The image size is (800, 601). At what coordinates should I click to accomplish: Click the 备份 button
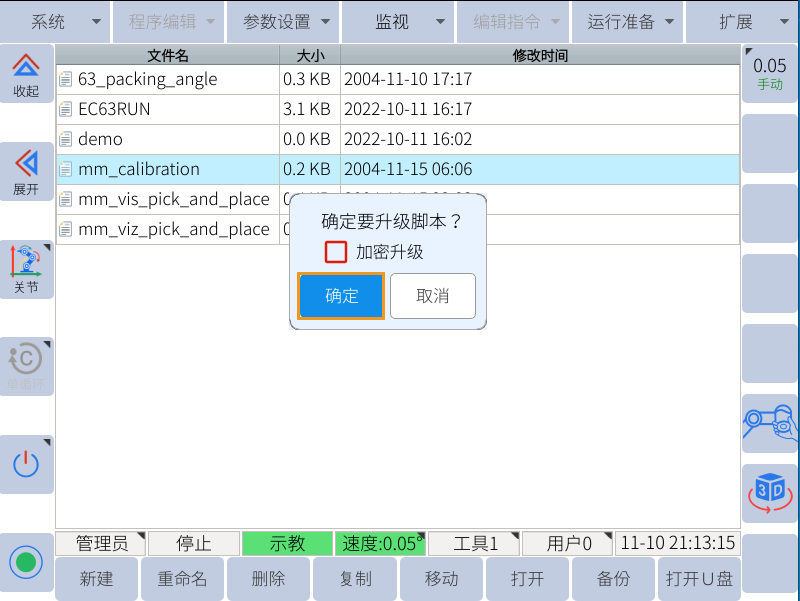(613, 579)
